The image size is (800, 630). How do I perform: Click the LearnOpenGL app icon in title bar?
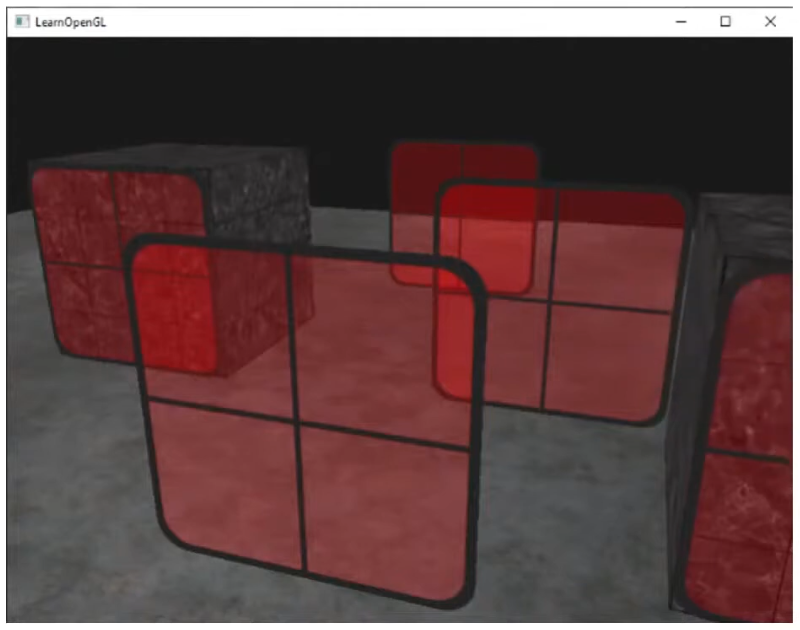point(22,21)
